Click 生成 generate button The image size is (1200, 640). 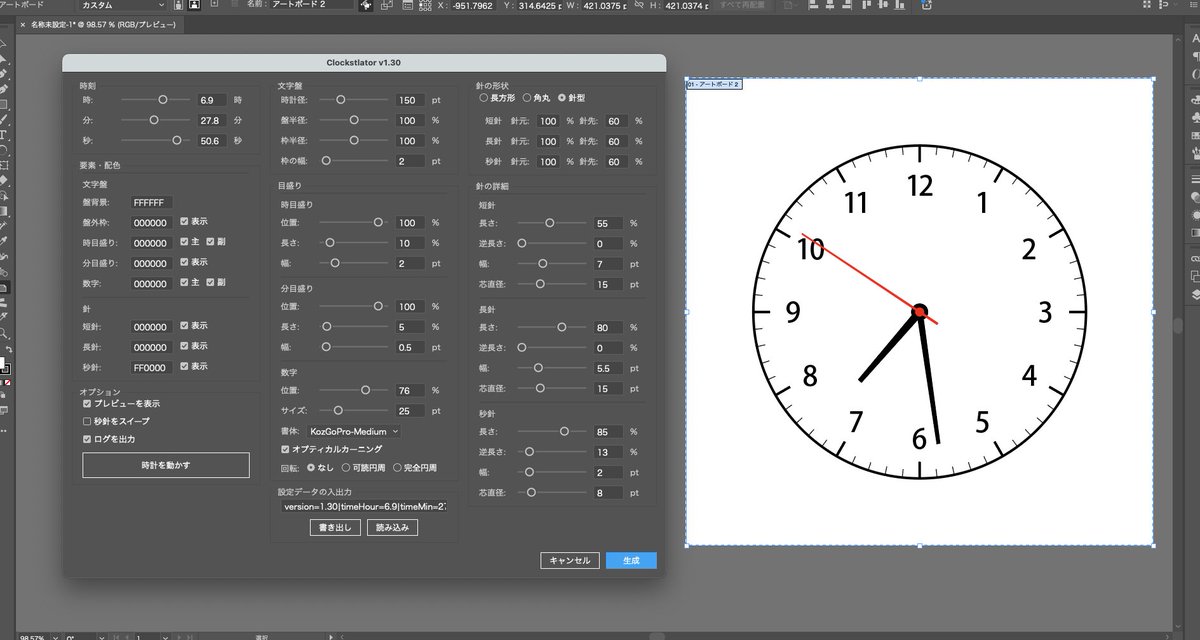(631, 560)
